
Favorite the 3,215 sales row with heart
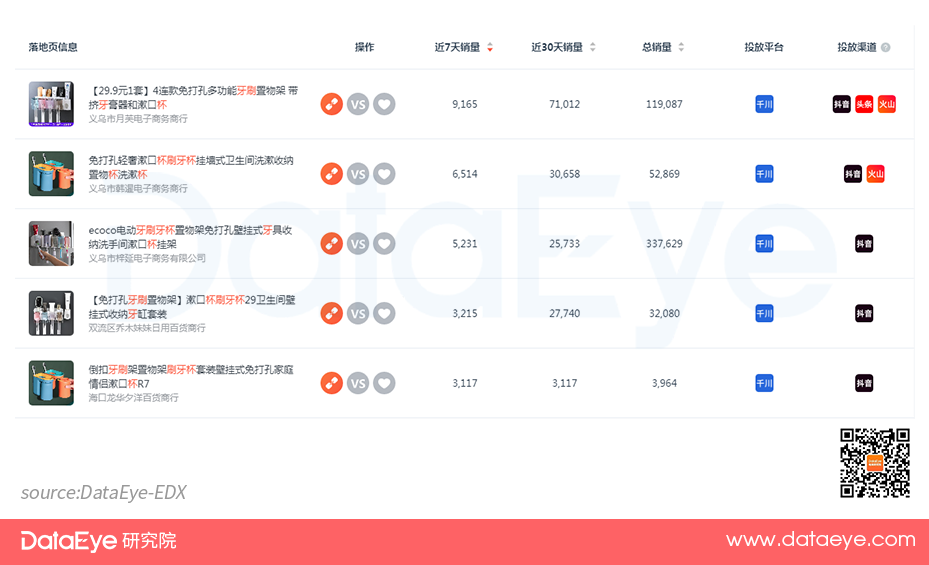pos(384,313)
